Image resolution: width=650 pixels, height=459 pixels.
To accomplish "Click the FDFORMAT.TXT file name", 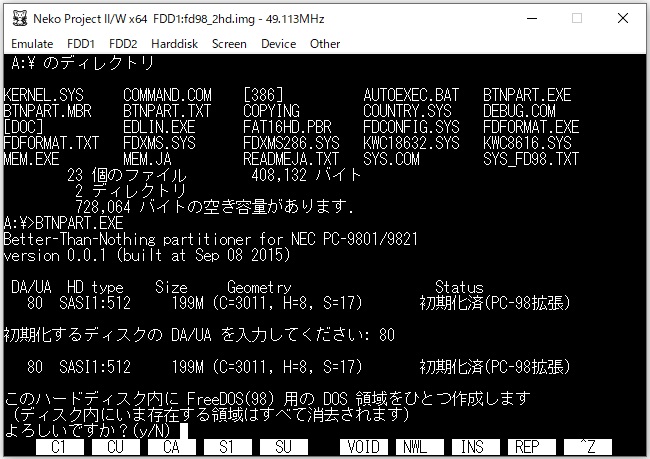I will click(51, 143).
